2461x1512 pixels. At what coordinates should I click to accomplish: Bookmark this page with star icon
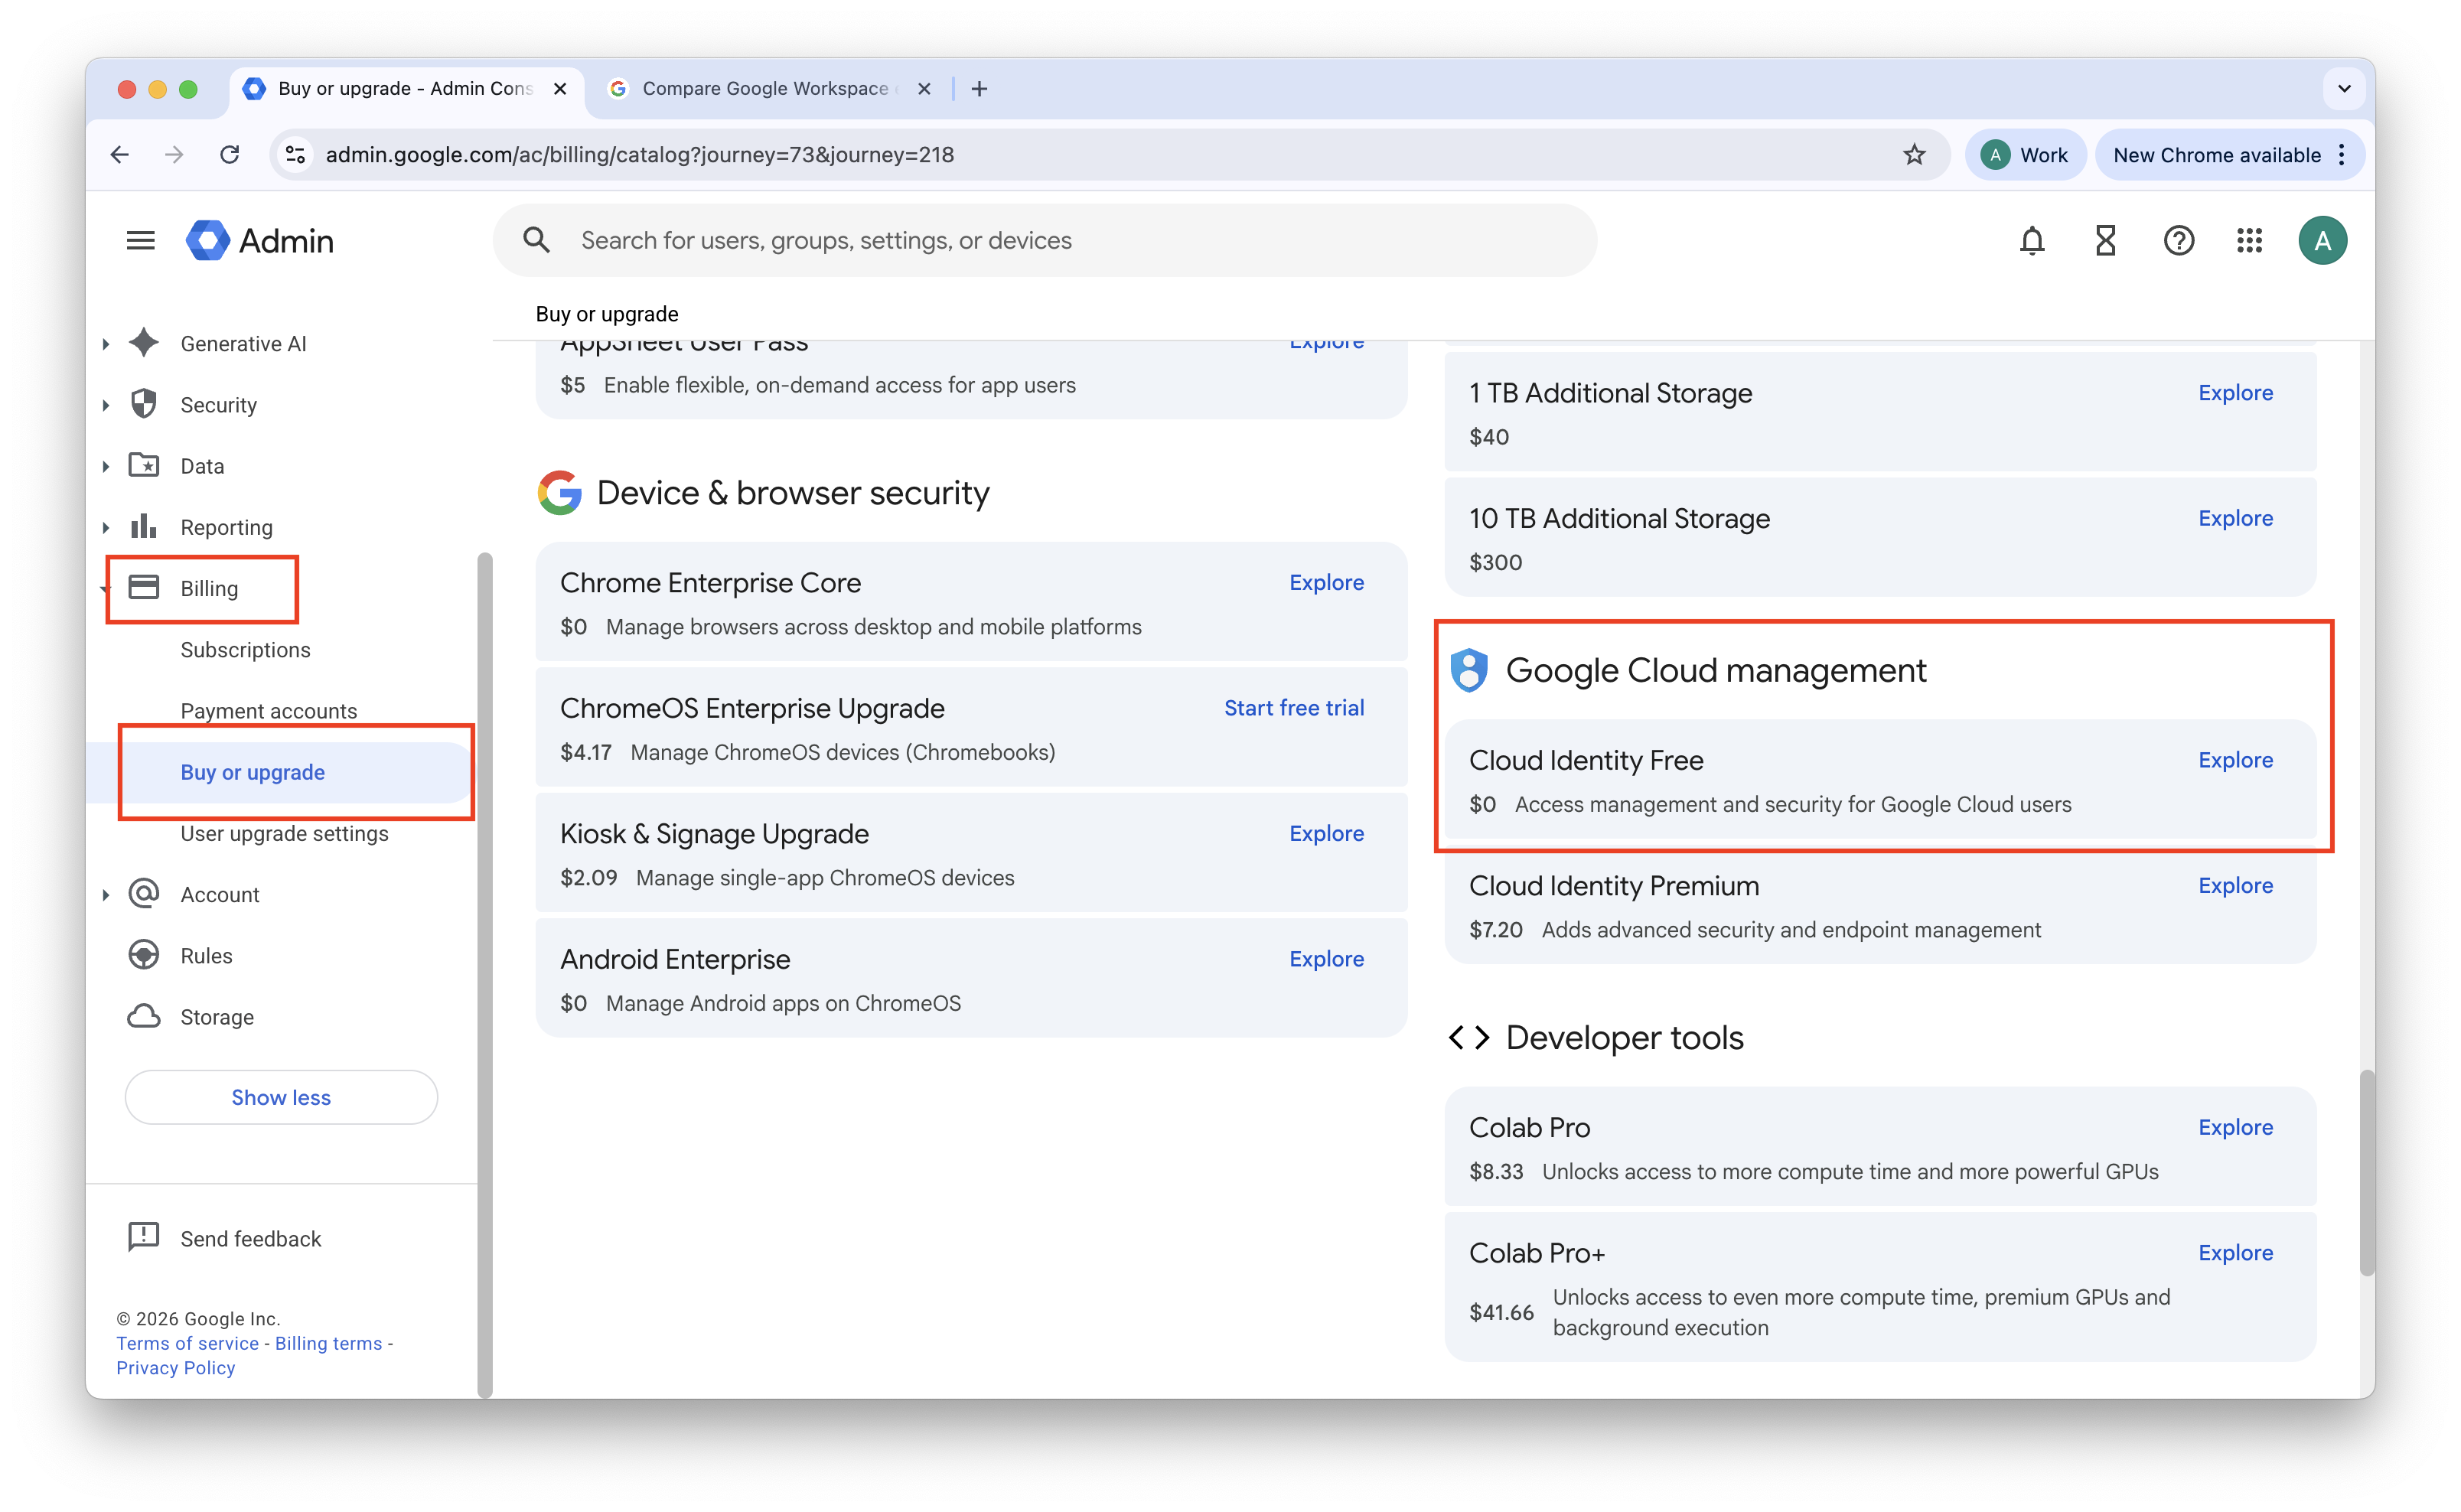pos(1913,154)
